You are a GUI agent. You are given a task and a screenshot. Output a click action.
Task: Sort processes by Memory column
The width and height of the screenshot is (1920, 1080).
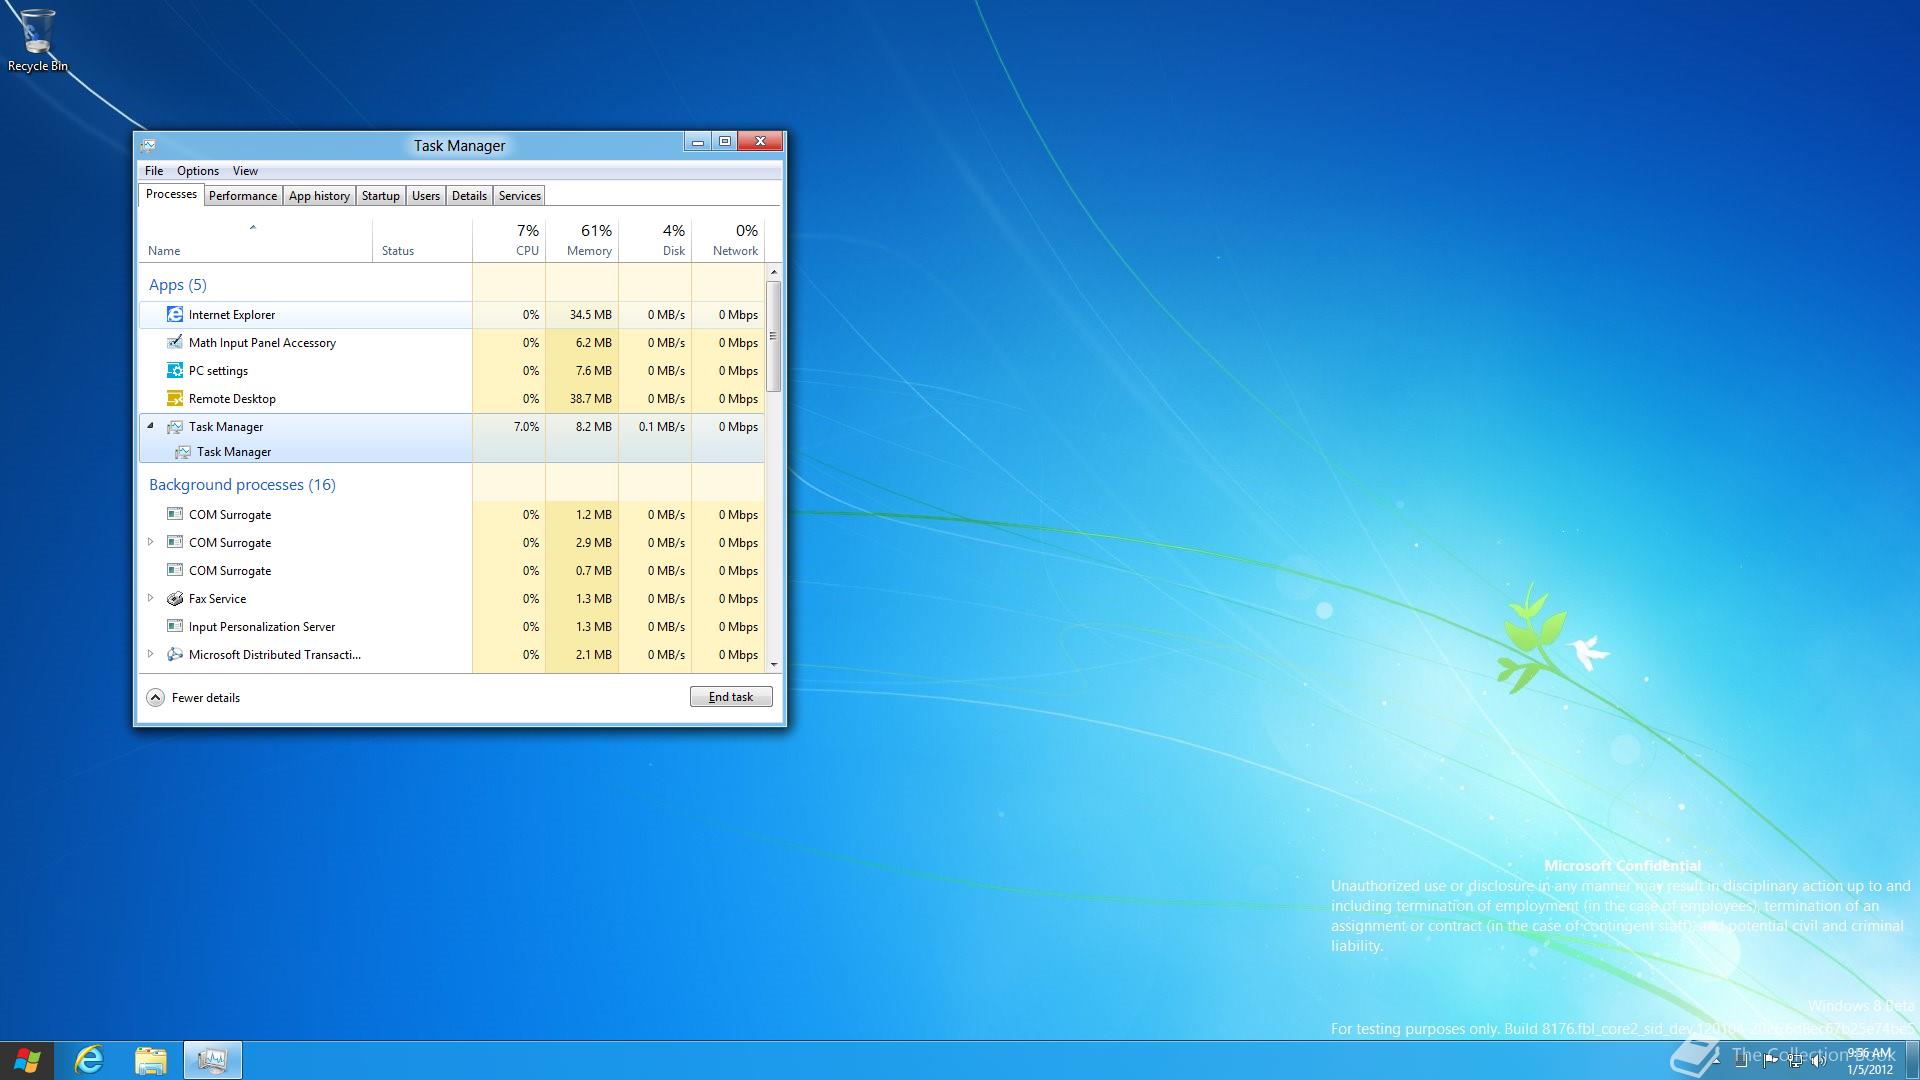click(582, 241)
